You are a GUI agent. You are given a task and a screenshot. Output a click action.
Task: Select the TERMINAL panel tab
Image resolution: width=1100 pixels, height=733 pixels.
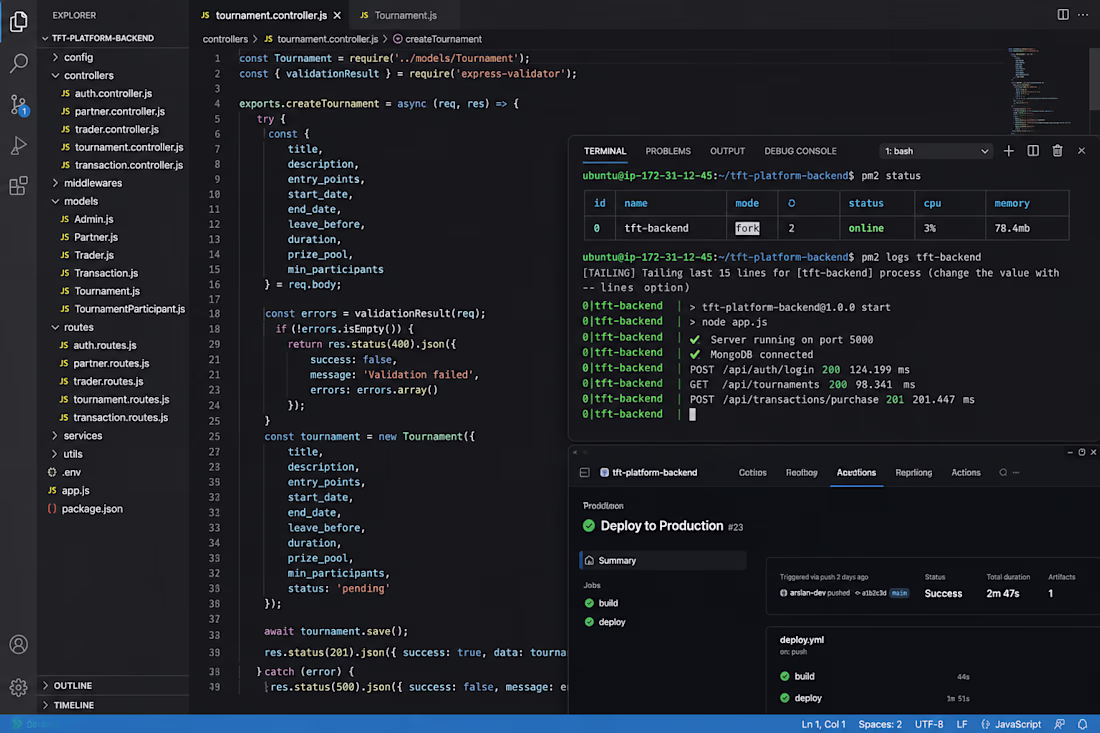pyautogui.click(x=605, y=151)
